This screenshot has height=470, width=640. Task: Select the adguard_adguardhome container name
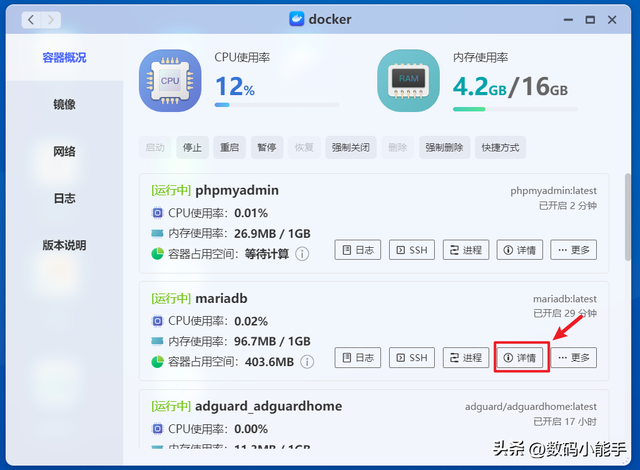pos(269,406)
